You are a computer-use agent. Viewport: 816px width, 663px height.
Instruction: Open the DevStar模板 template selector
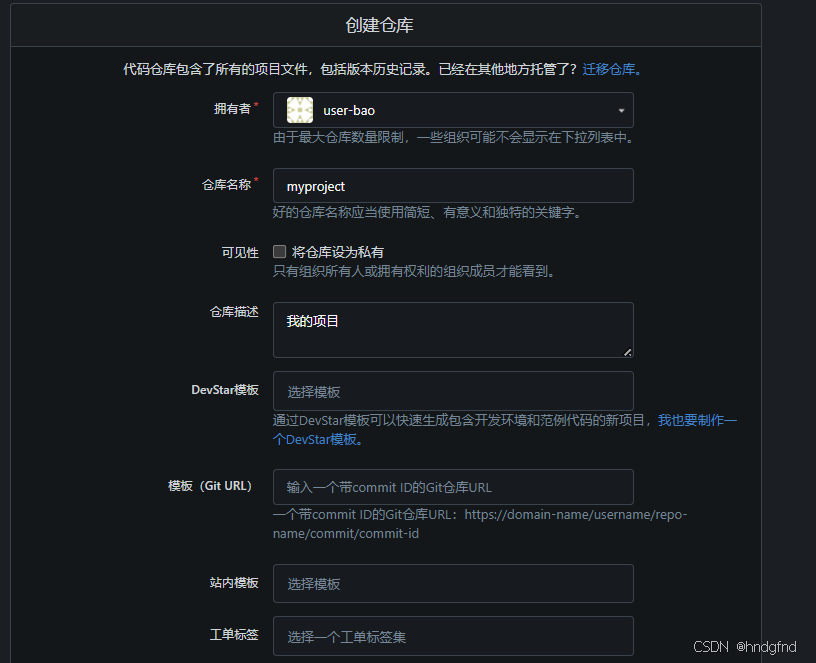(452, 391)
